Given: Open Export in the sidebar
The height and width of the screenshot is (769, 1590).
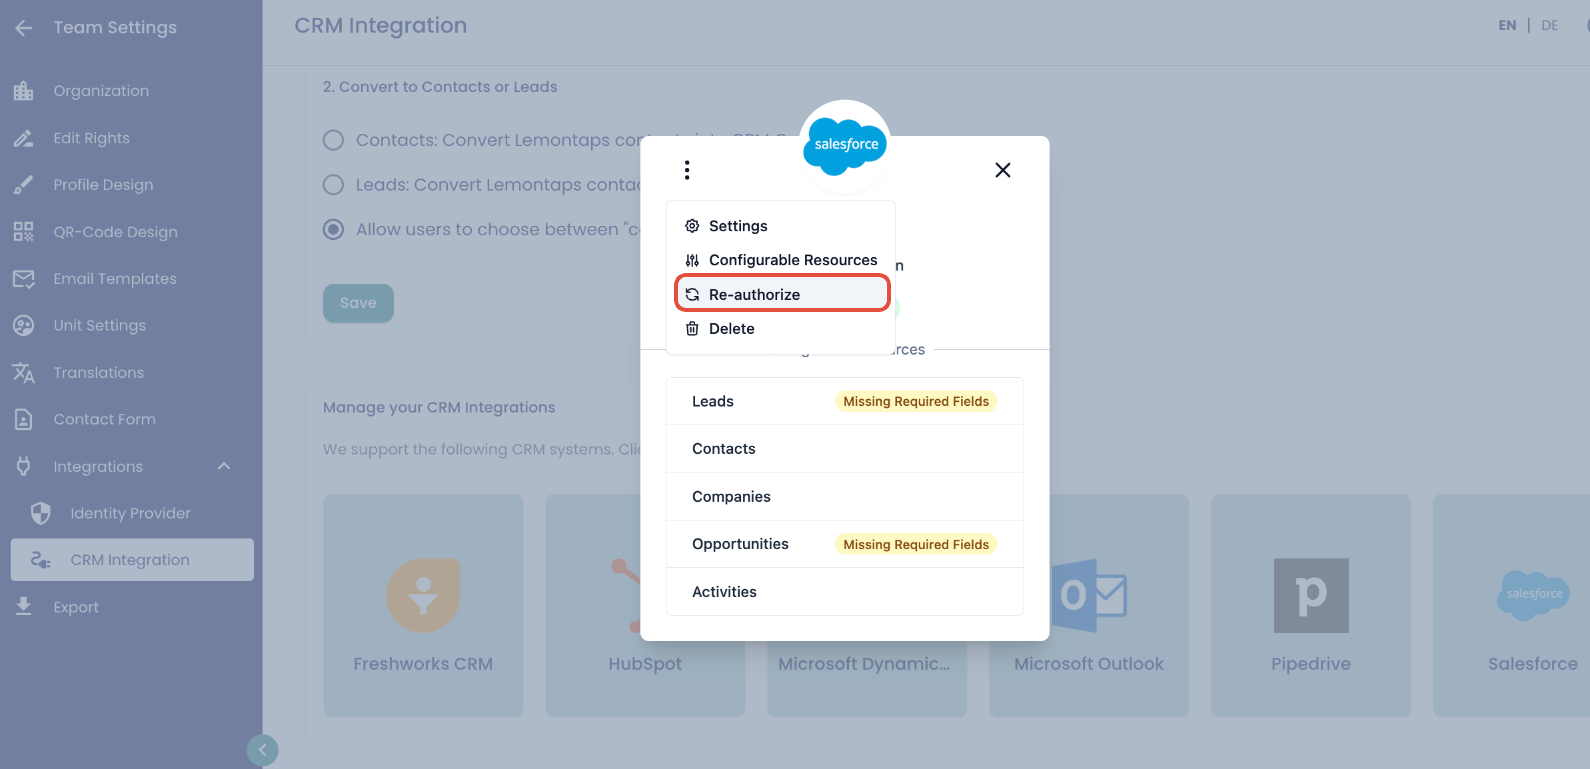Looking at the screenshot, I should click(x=76, y=607).
